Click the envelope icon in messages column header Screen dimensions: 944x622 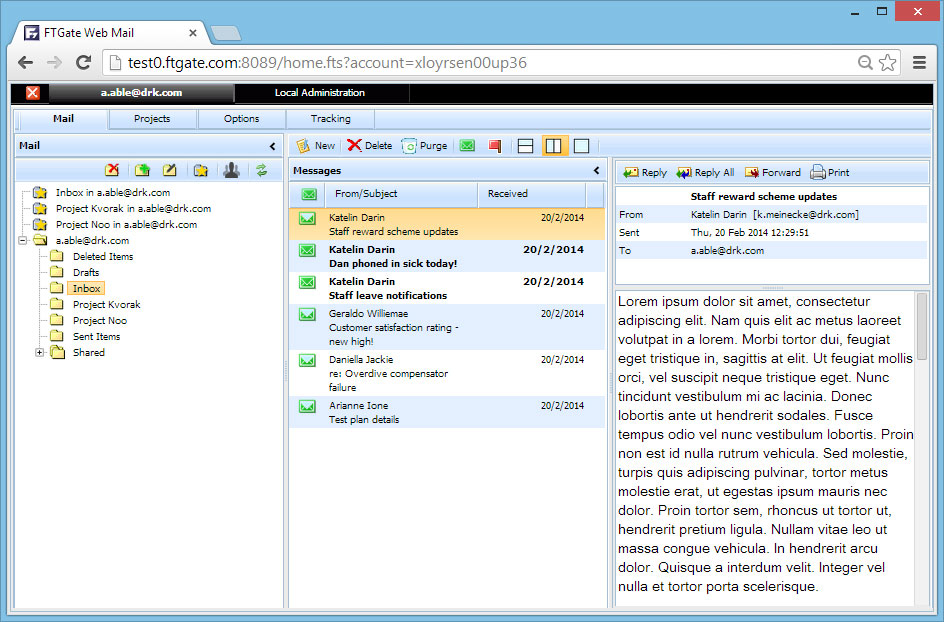[x=309, y=194]
